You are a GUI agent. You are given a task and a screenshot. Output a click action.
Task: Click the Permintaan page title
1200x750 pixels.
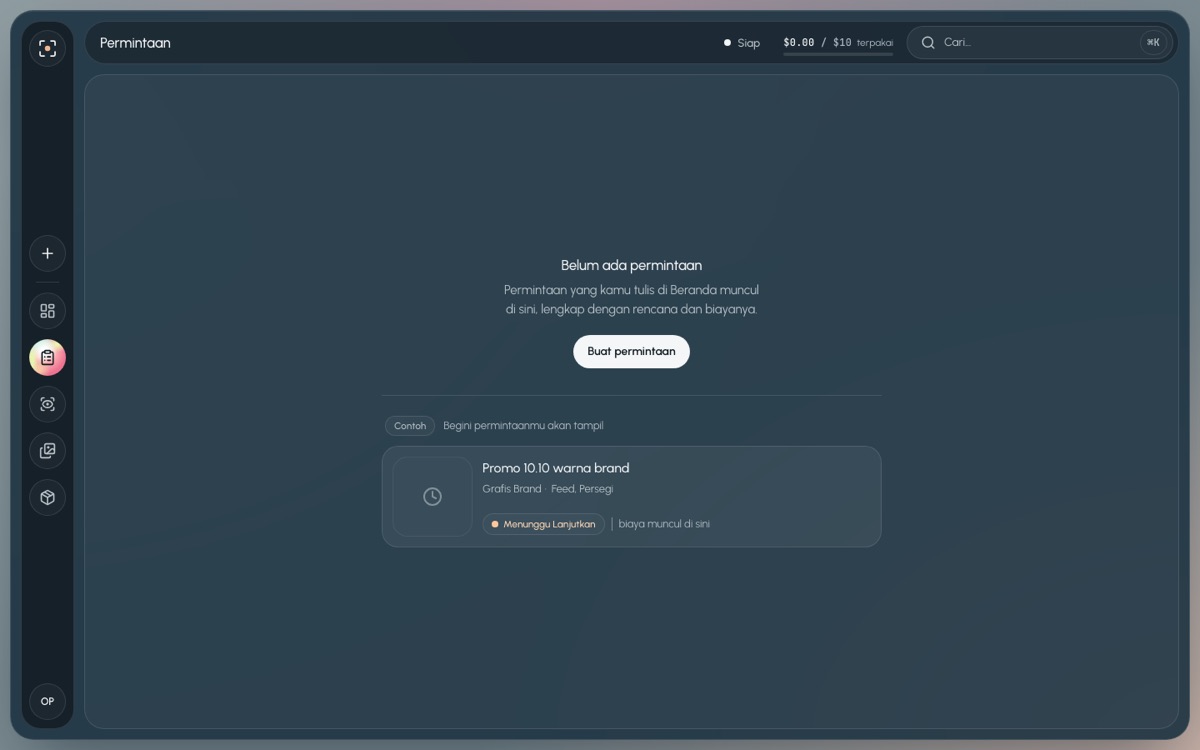coord(135,43)
